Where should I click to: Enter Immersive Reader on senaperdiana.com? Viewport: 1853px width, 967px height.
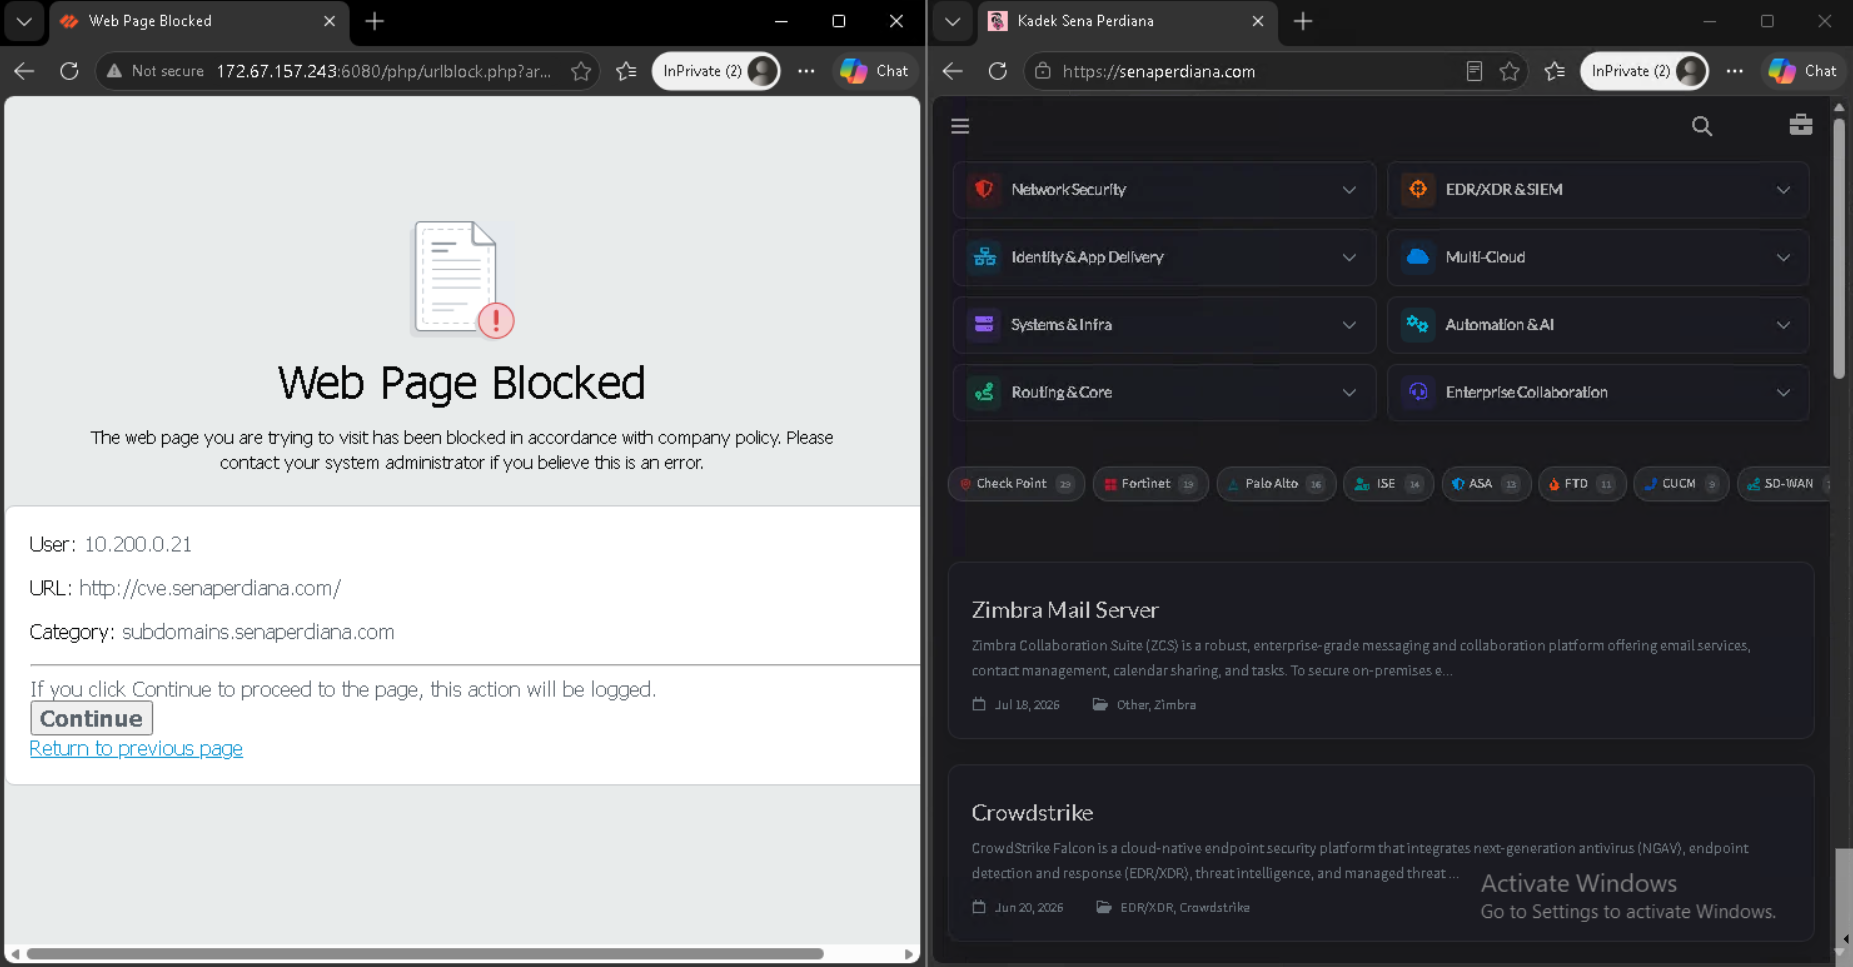tap(1474, 71)
